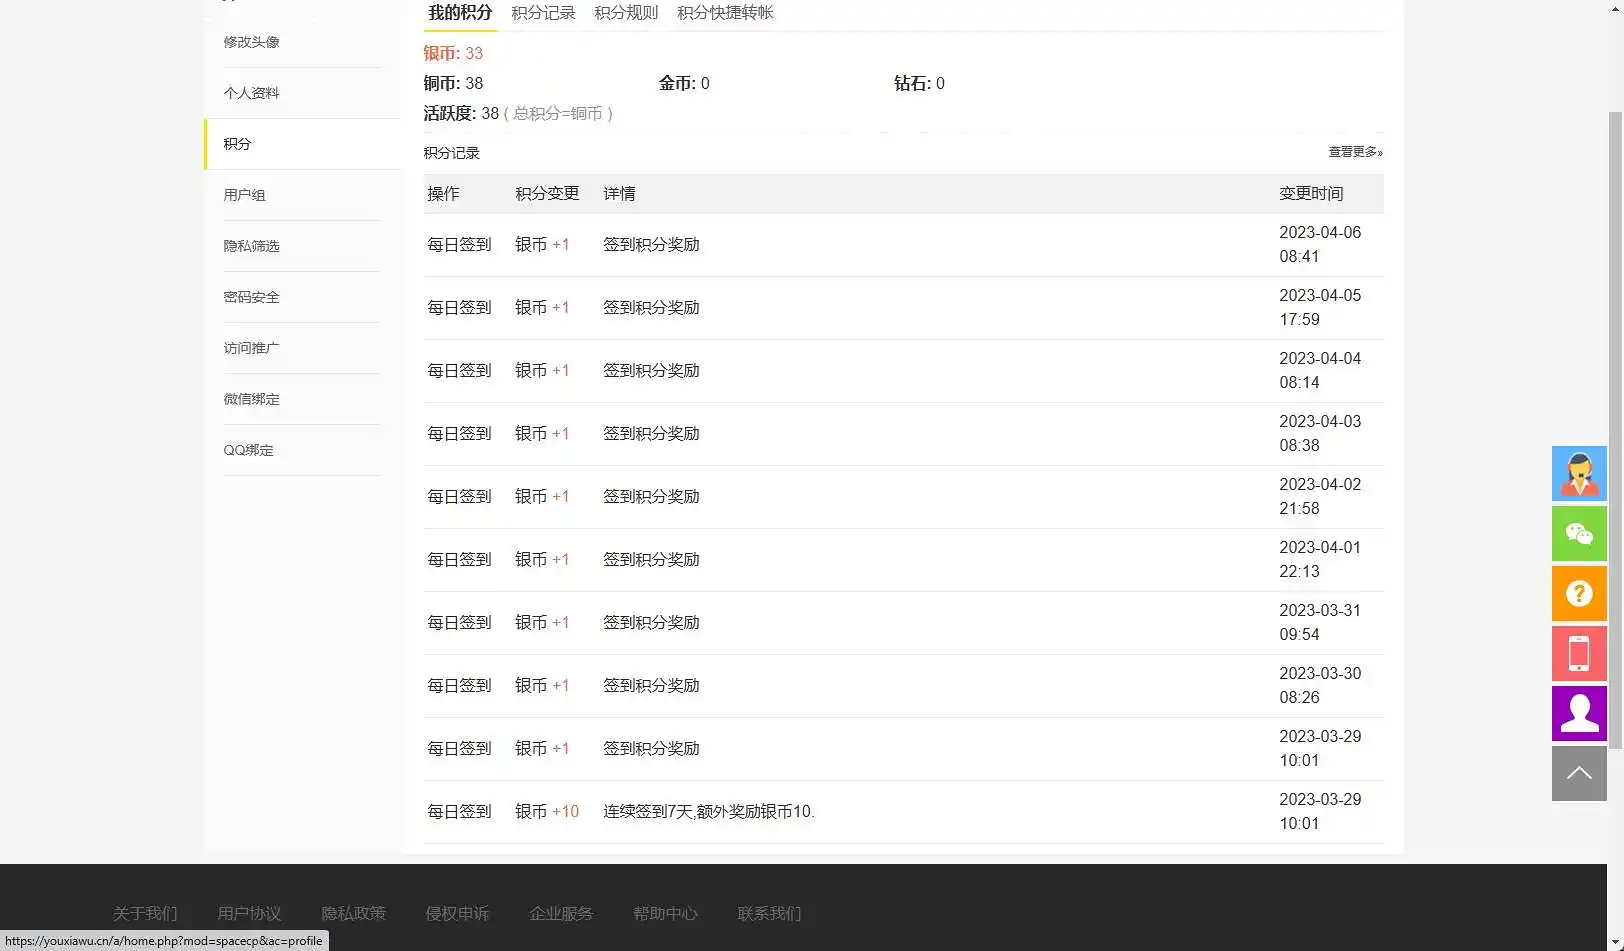Select 用户组 in the left menu
Screen dimensions: 1624x951
[245, 195]
